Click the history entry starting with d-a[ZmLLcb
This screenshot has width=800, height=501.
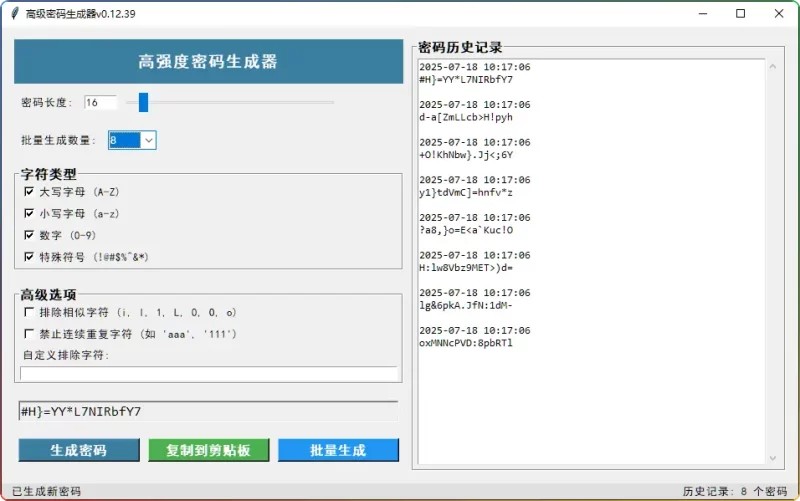(x=466, y=117)
